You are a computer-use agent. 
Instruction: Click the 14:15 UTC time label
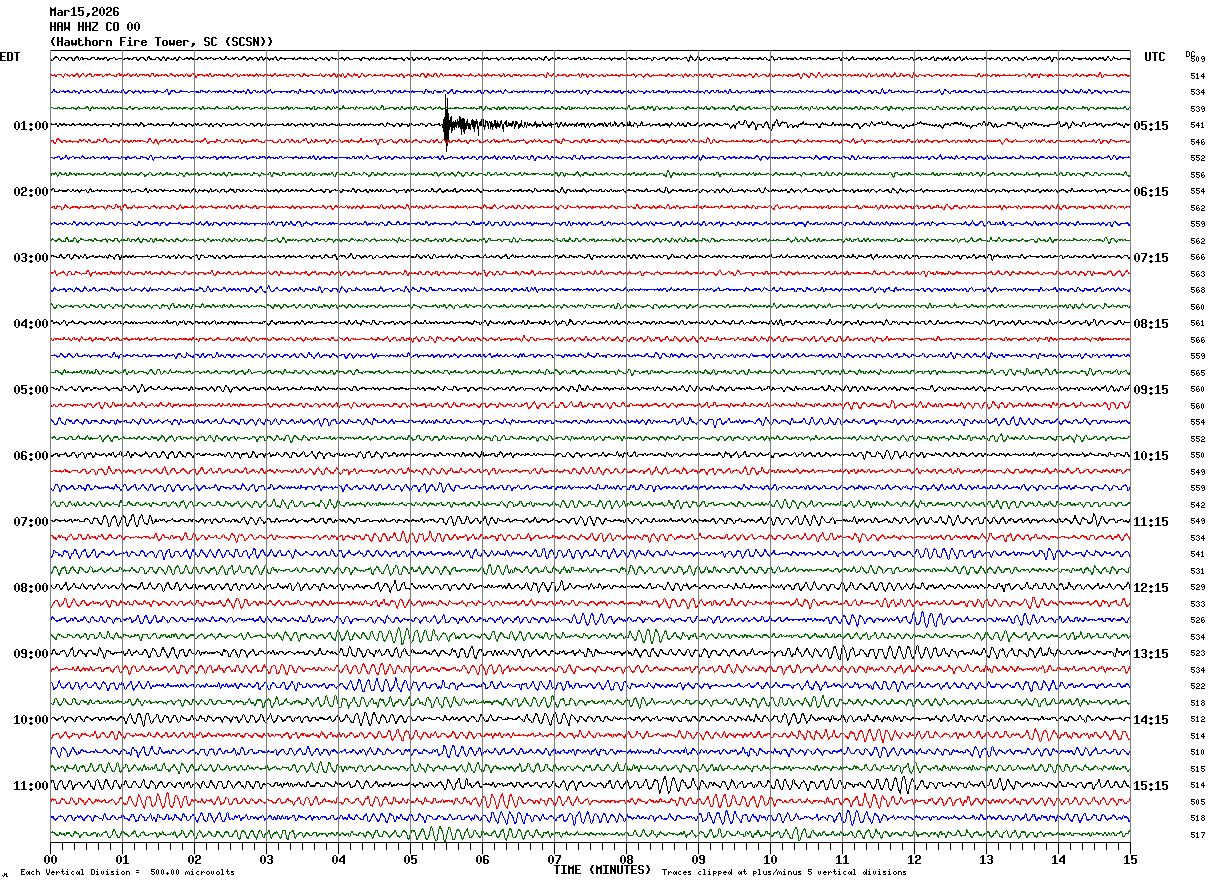[1151, 720]
